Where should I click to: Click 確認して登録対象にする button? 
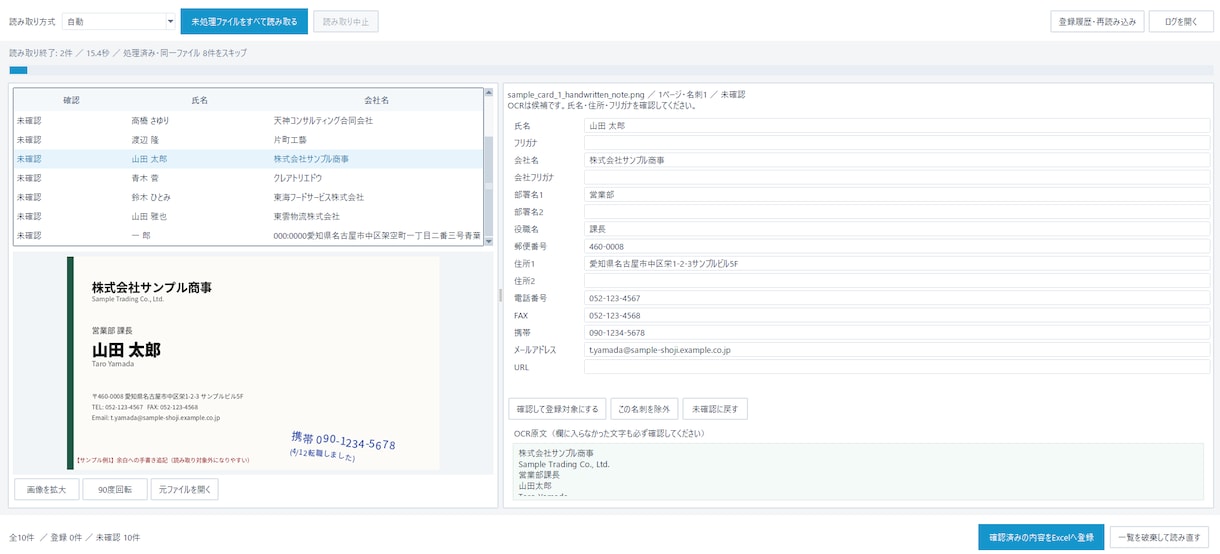(557, 409)
